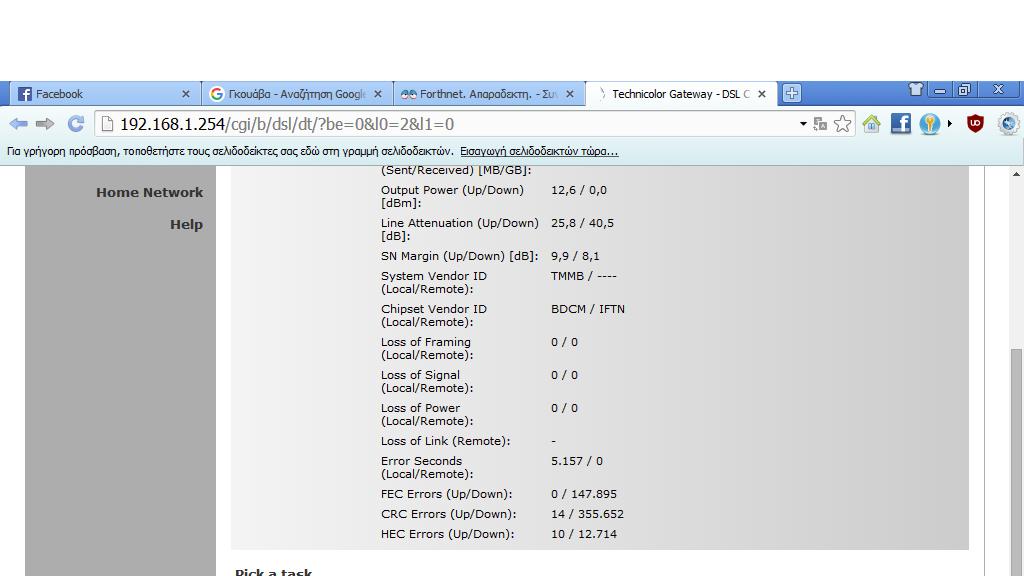Click the Home icon in the toolbar
The height and width of the screenshot is (576, 1024).
point(871,123)
